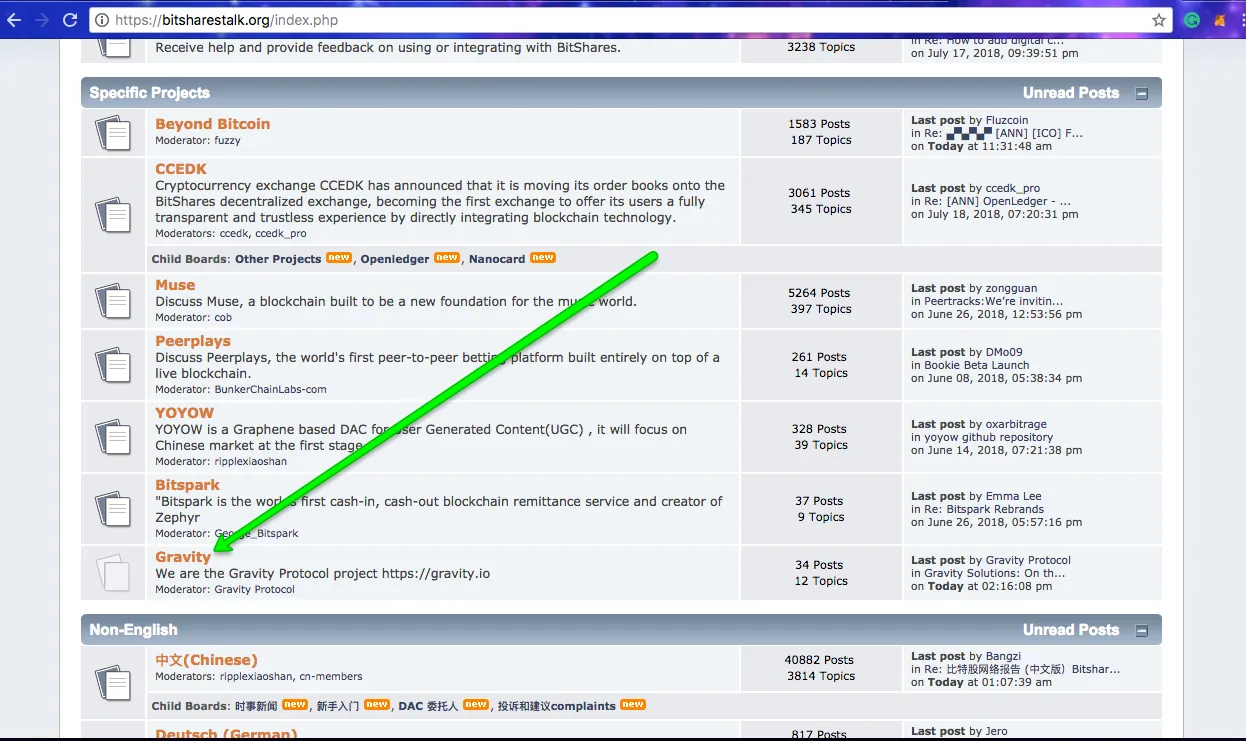Image resolution: width=1246 pixels, height=741 pixels.
Task: Click the Chinese board icon
Action: [113, 683]
